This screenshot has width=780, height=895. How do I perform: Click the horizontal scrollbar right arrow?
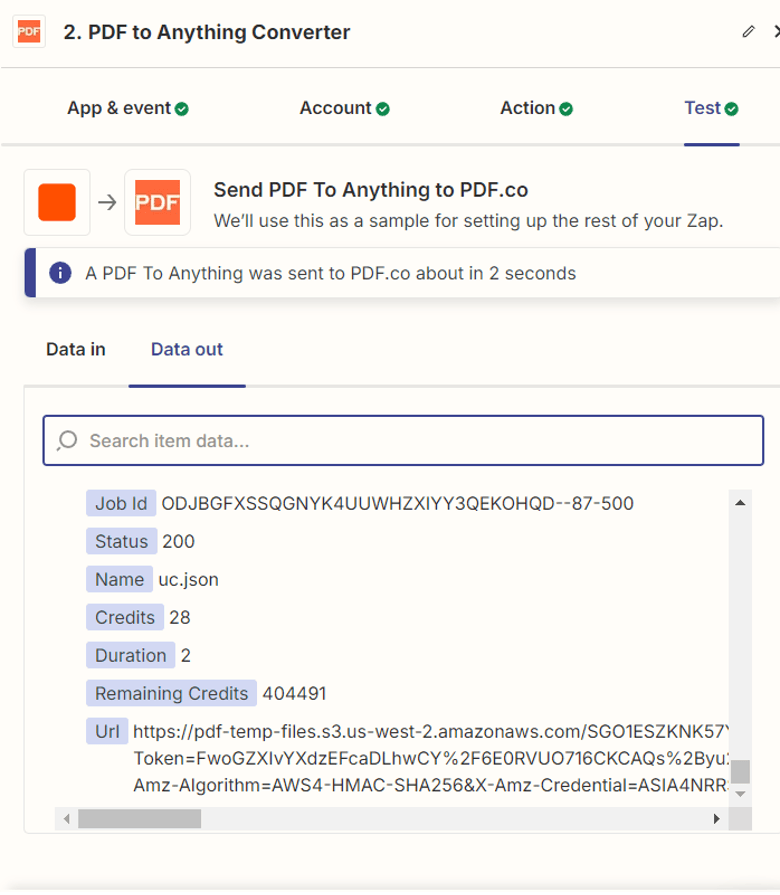pos(716,819)
